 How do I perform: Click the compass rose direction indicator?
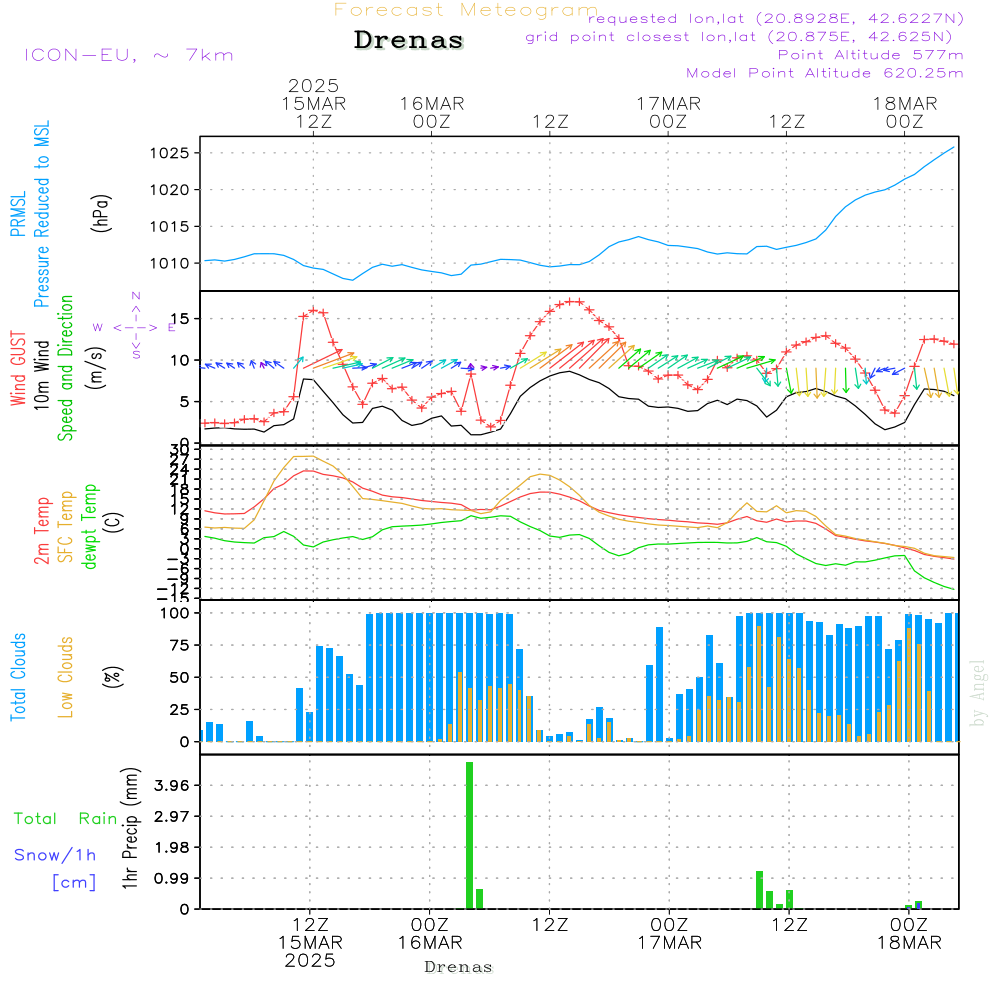click(x=136, y=327)
